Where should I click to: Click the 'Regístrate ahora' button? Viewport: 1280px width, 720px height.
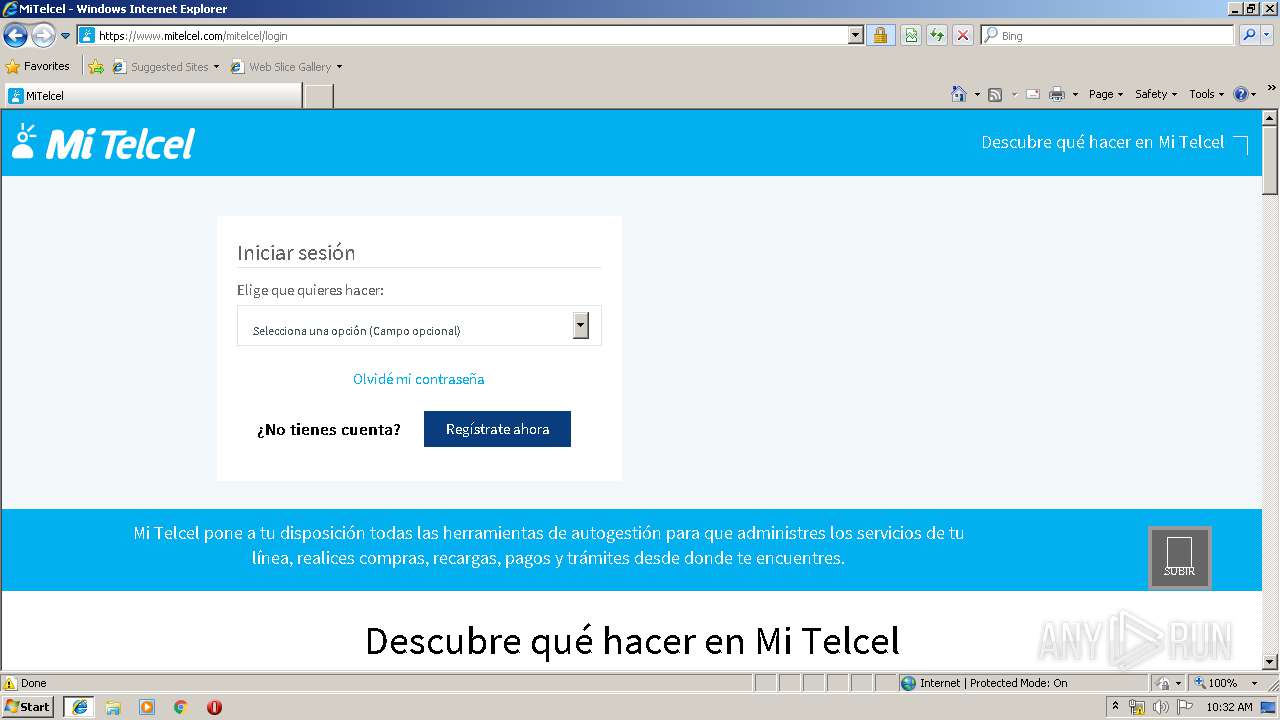[497, 429]
